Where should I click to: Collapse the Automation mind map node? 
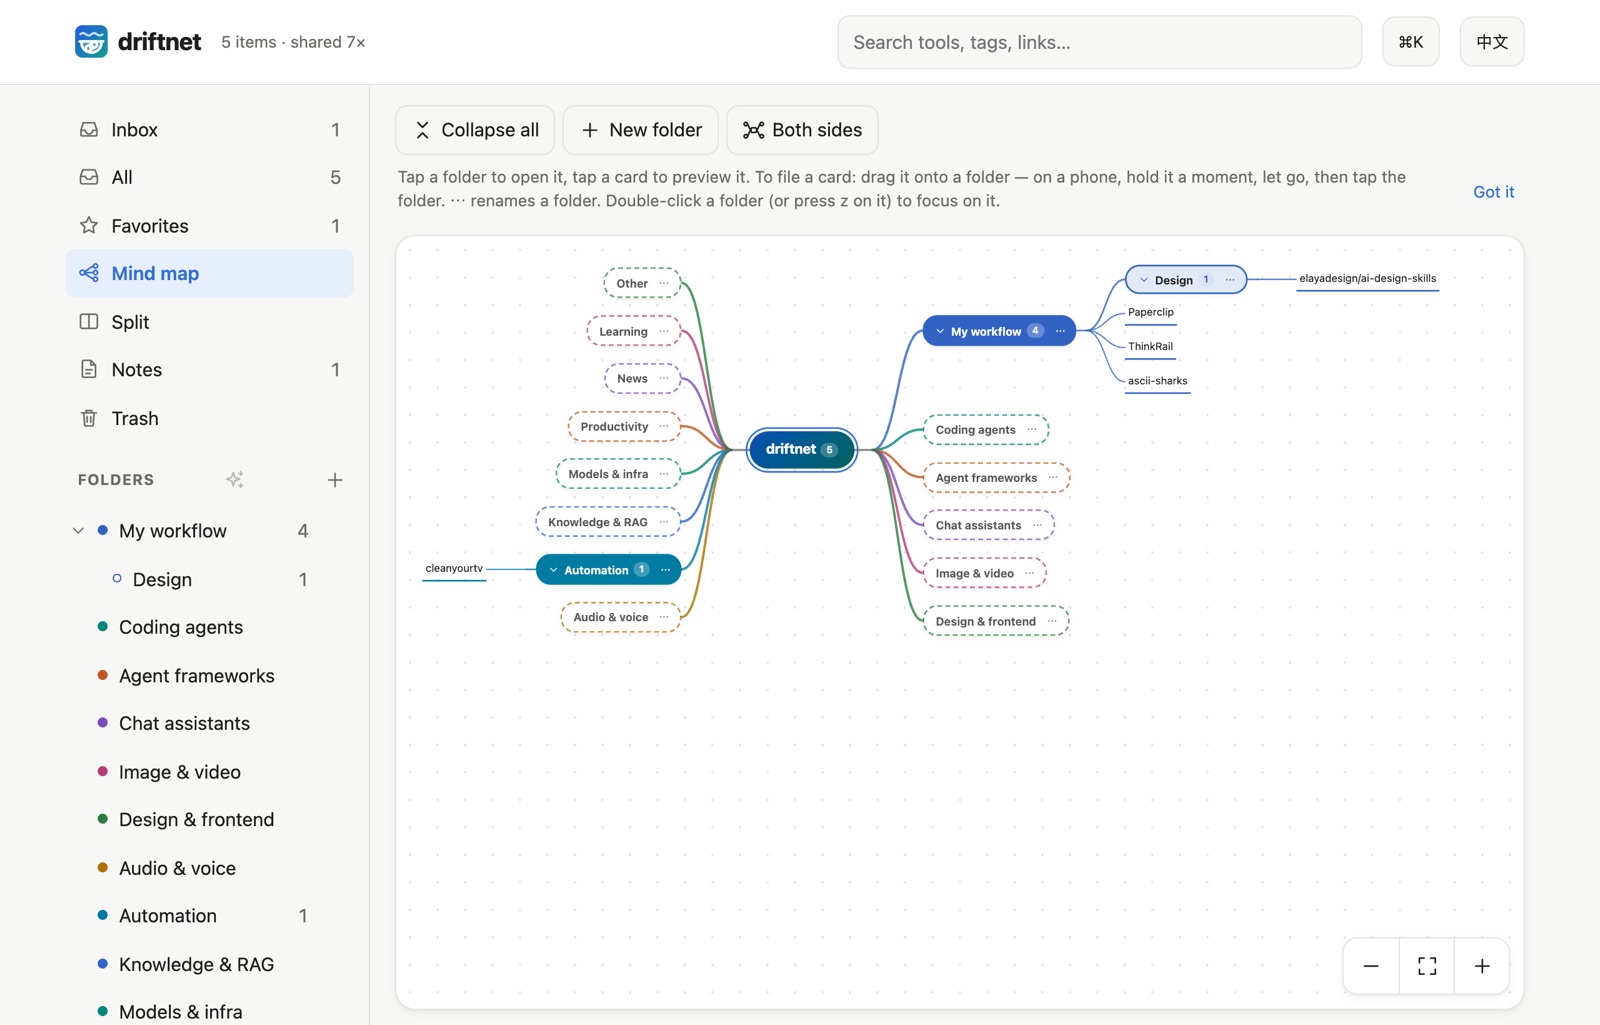[553, 570]
